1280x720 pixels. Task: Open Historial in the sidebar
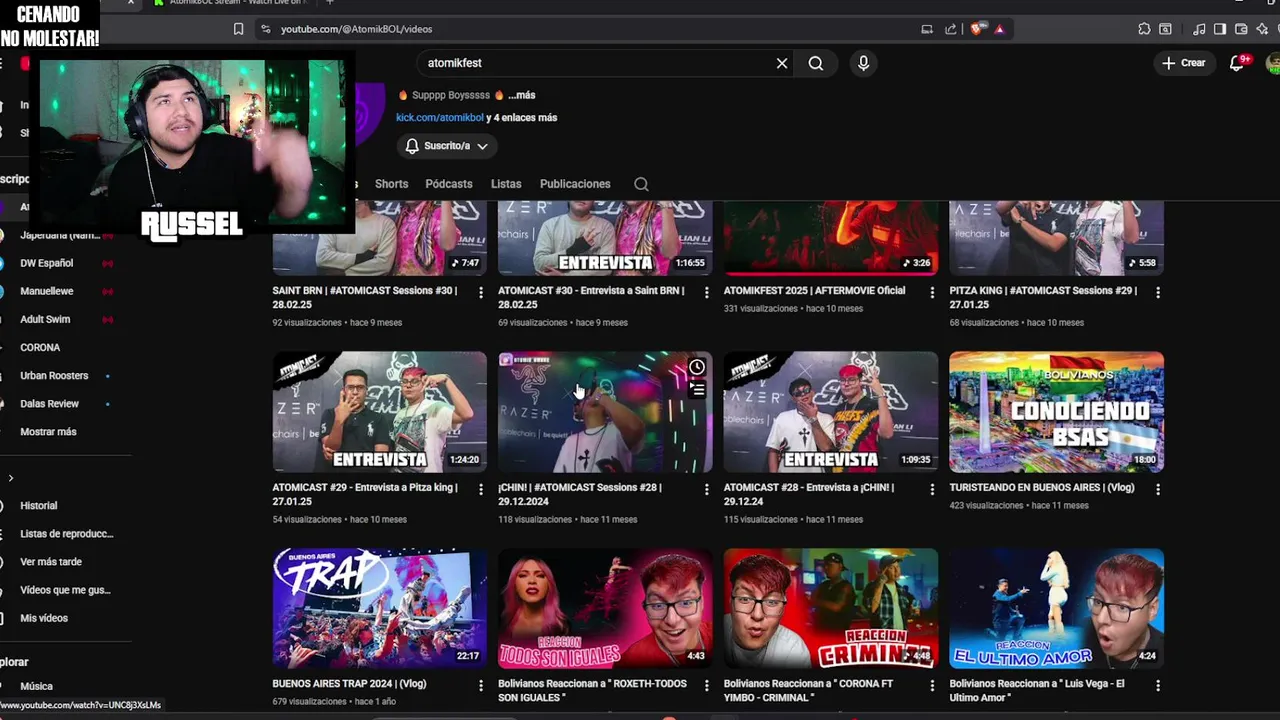click(x=39, y=506)
